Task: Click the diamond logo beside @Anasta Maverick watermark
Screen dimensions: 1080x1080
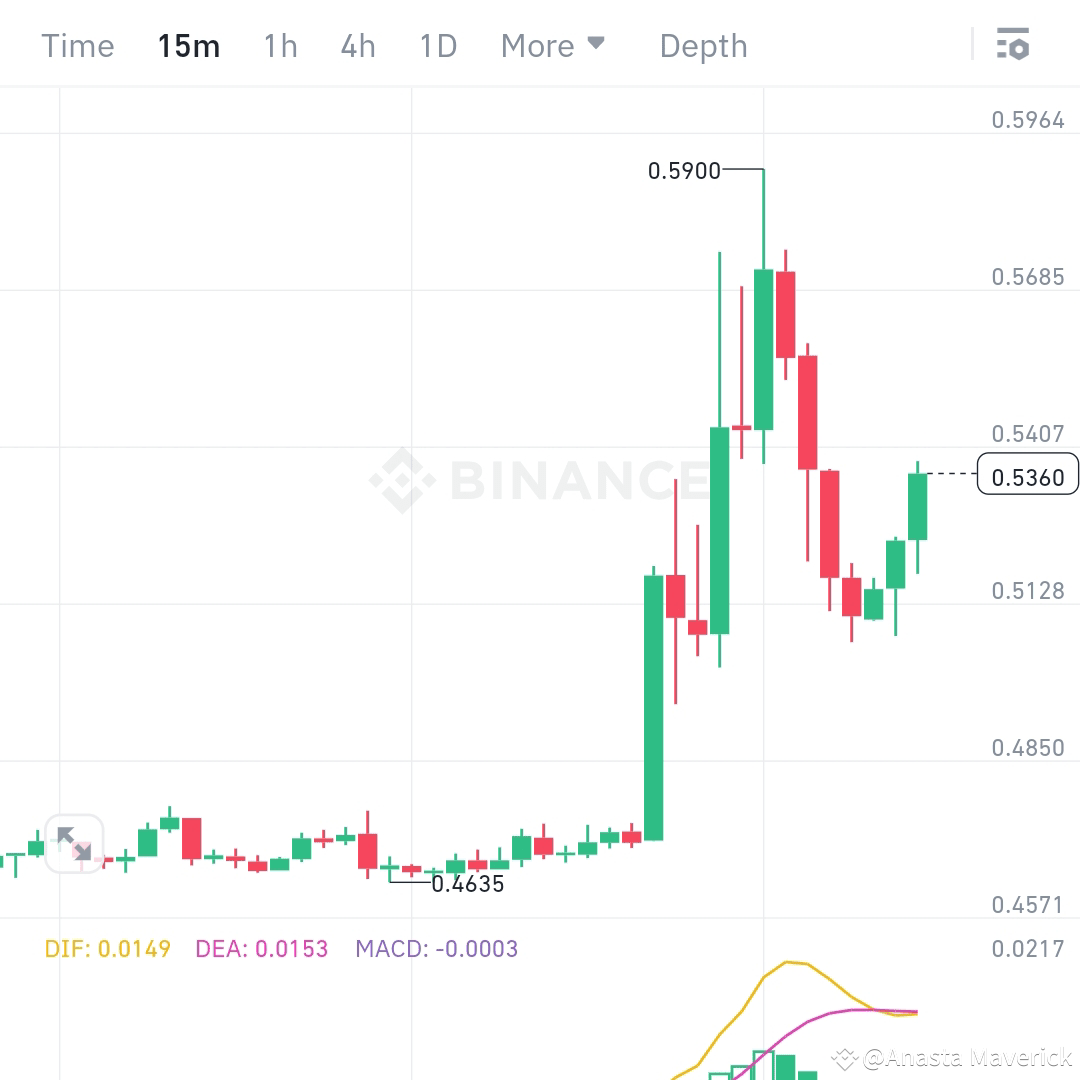Action: 845,1057
